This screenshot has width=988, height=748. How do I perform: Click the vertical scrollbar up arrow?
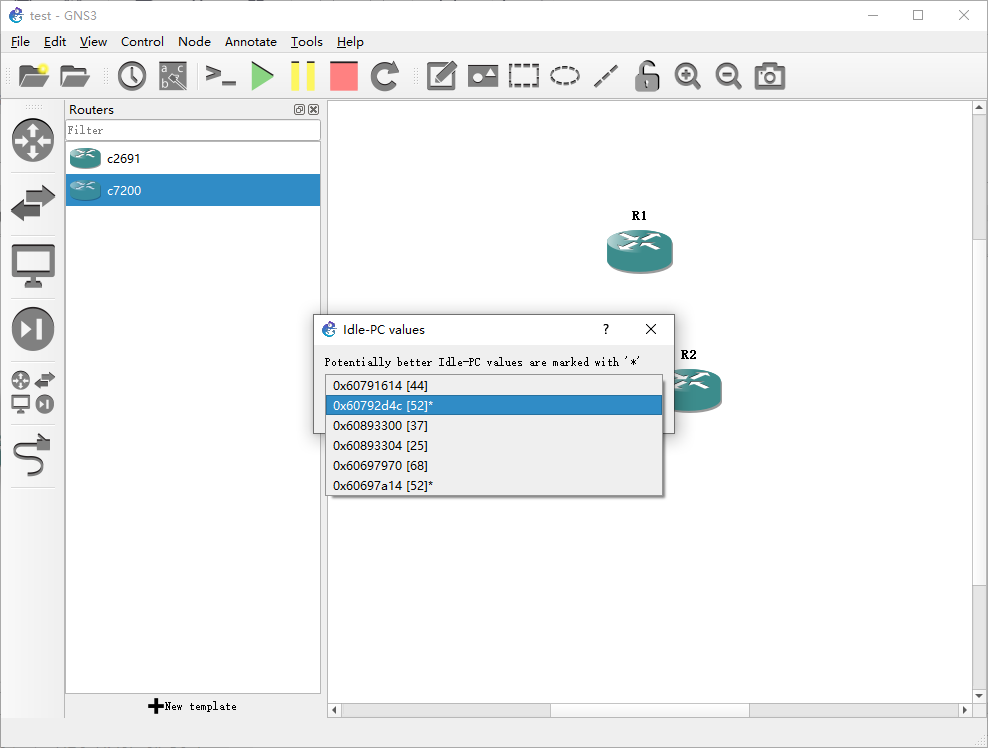[x=979, y=108]
